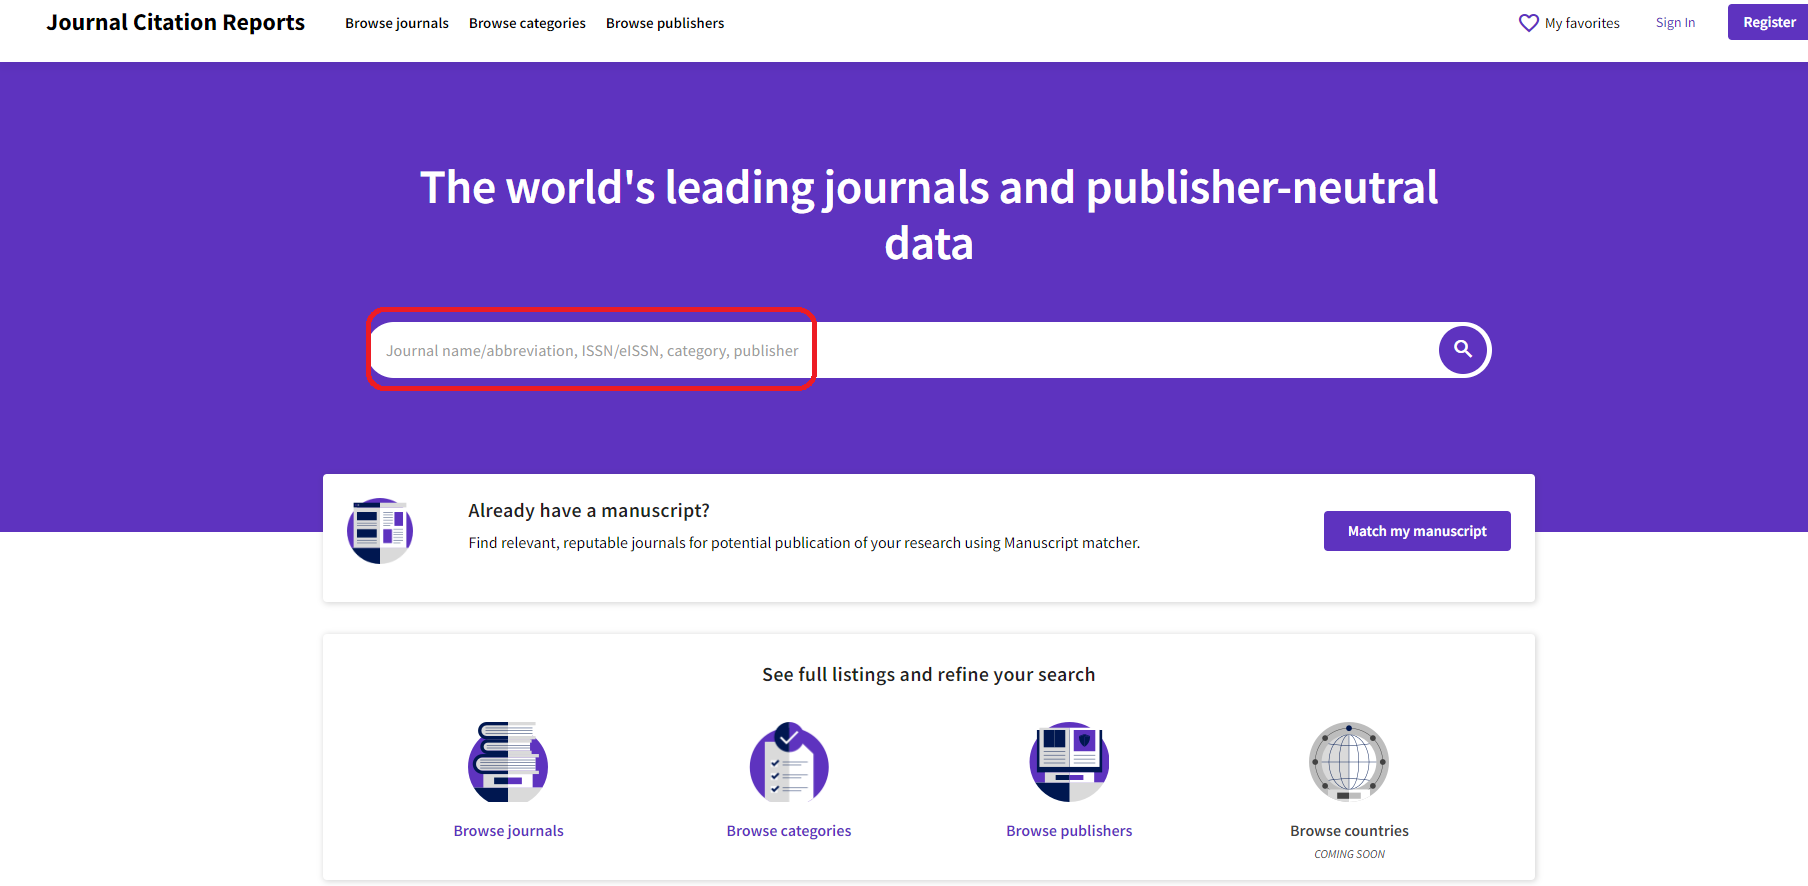The height and width of the screenshot is (886, 1808).
Task: Click the manuscript matcher illustration icon
Action: (x=380, y=531)
